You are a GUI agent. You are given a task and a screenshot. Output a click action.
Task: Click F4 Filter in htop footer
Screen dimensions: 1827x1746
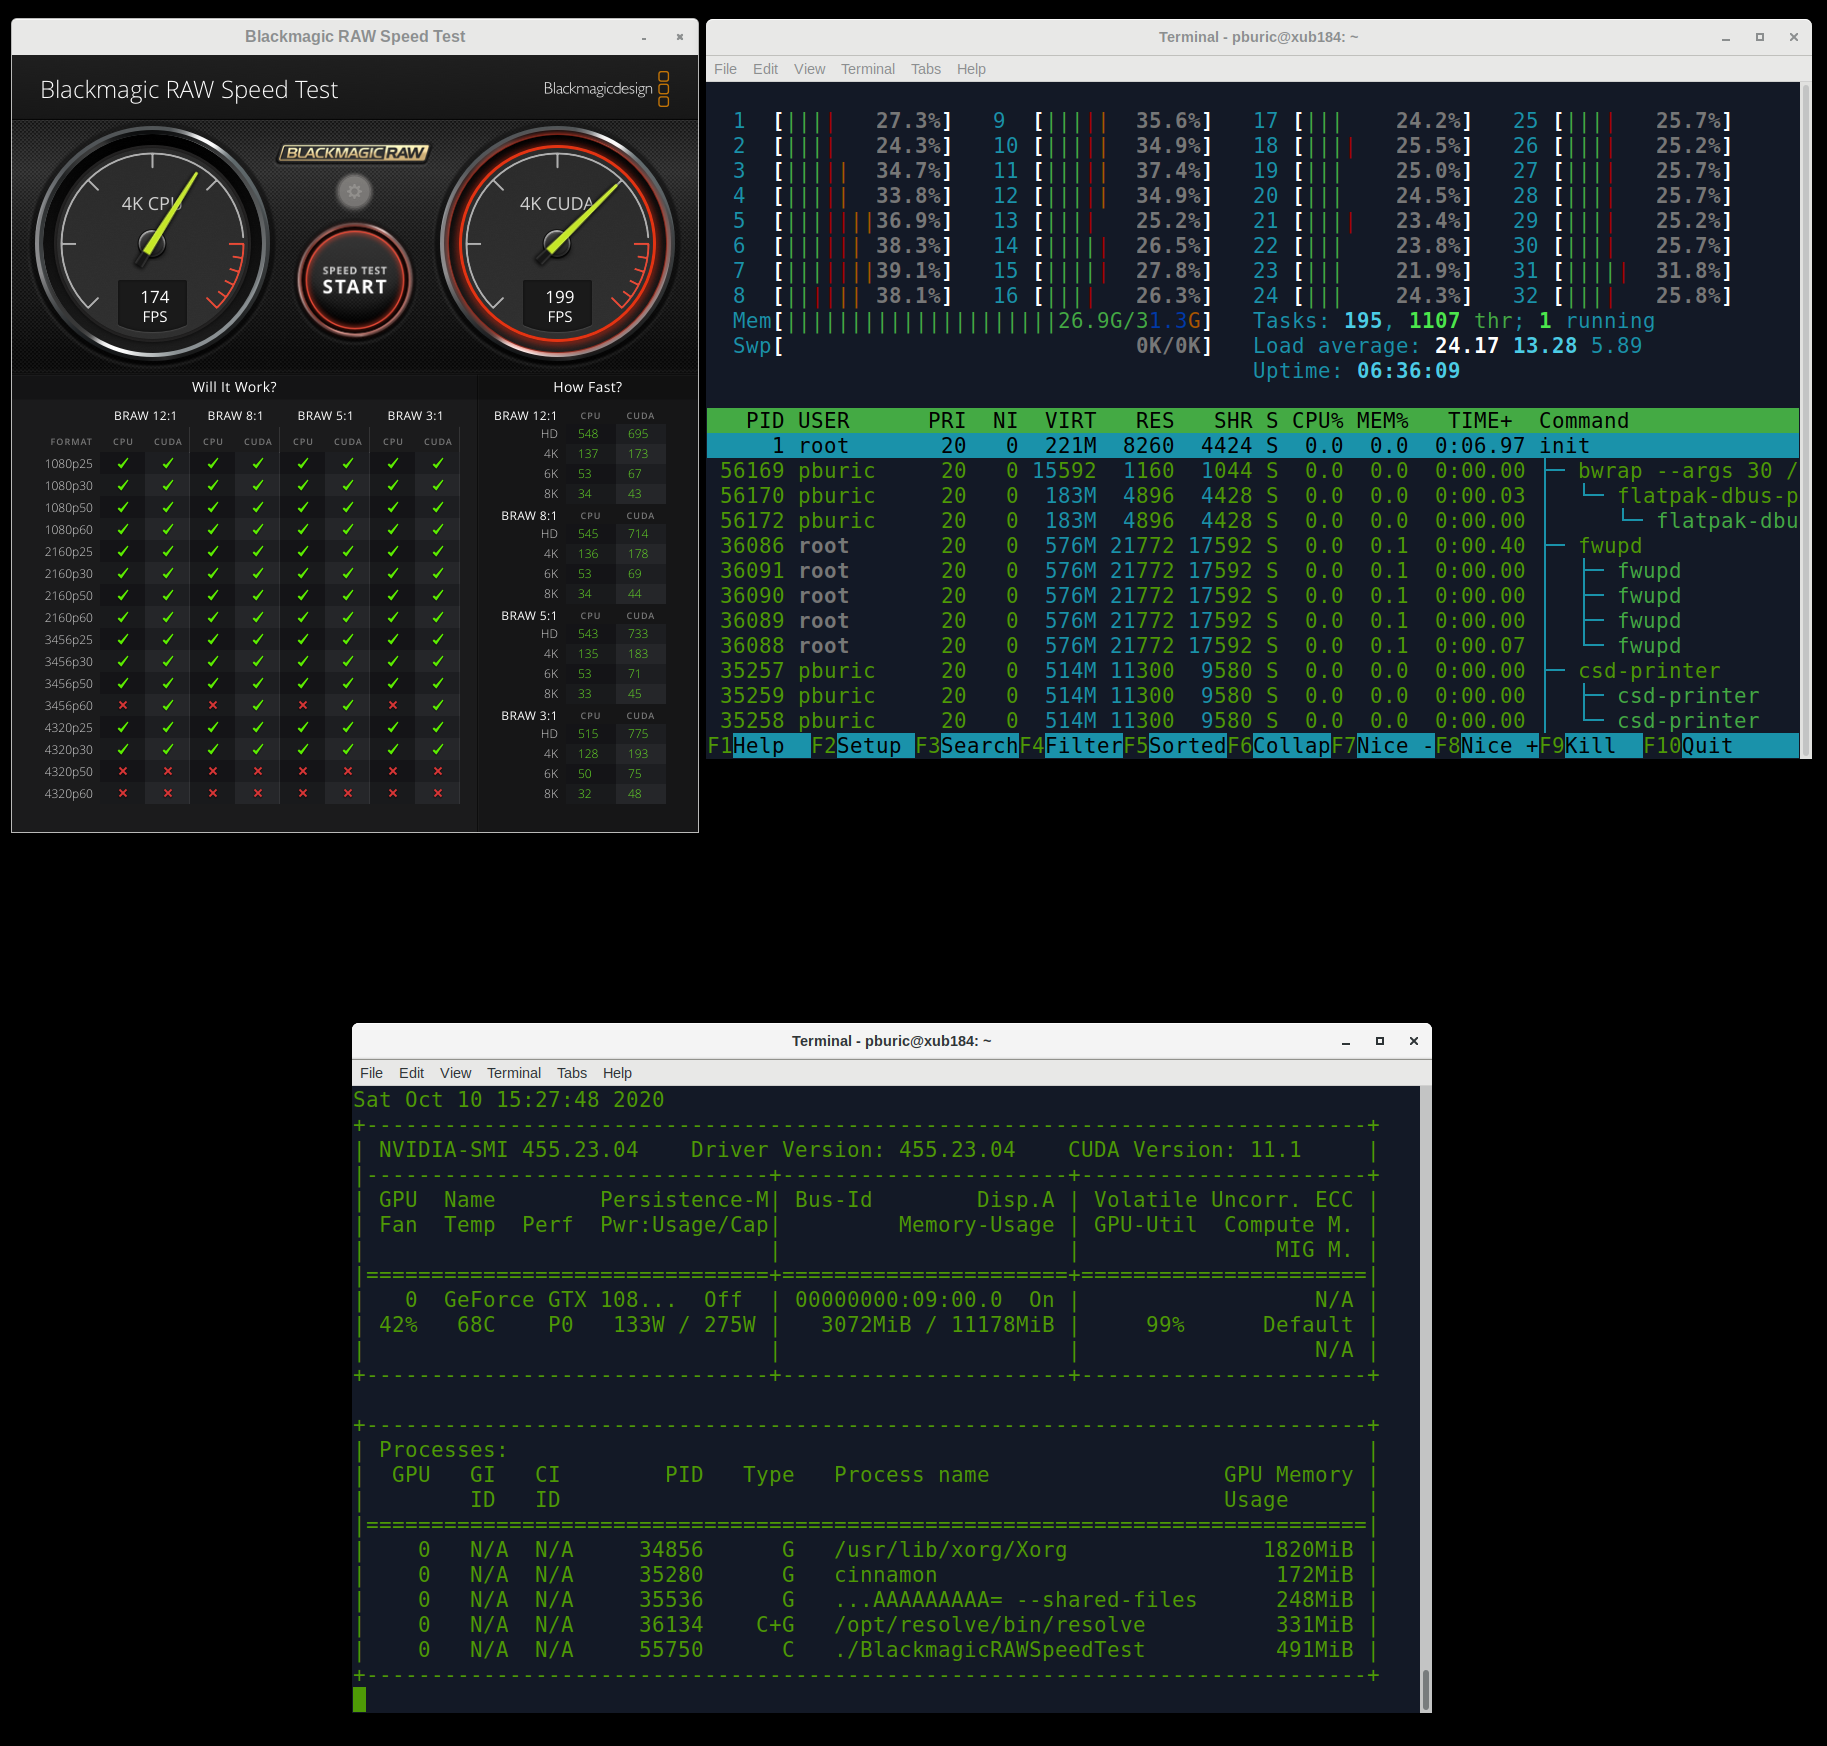point(1071,746)
